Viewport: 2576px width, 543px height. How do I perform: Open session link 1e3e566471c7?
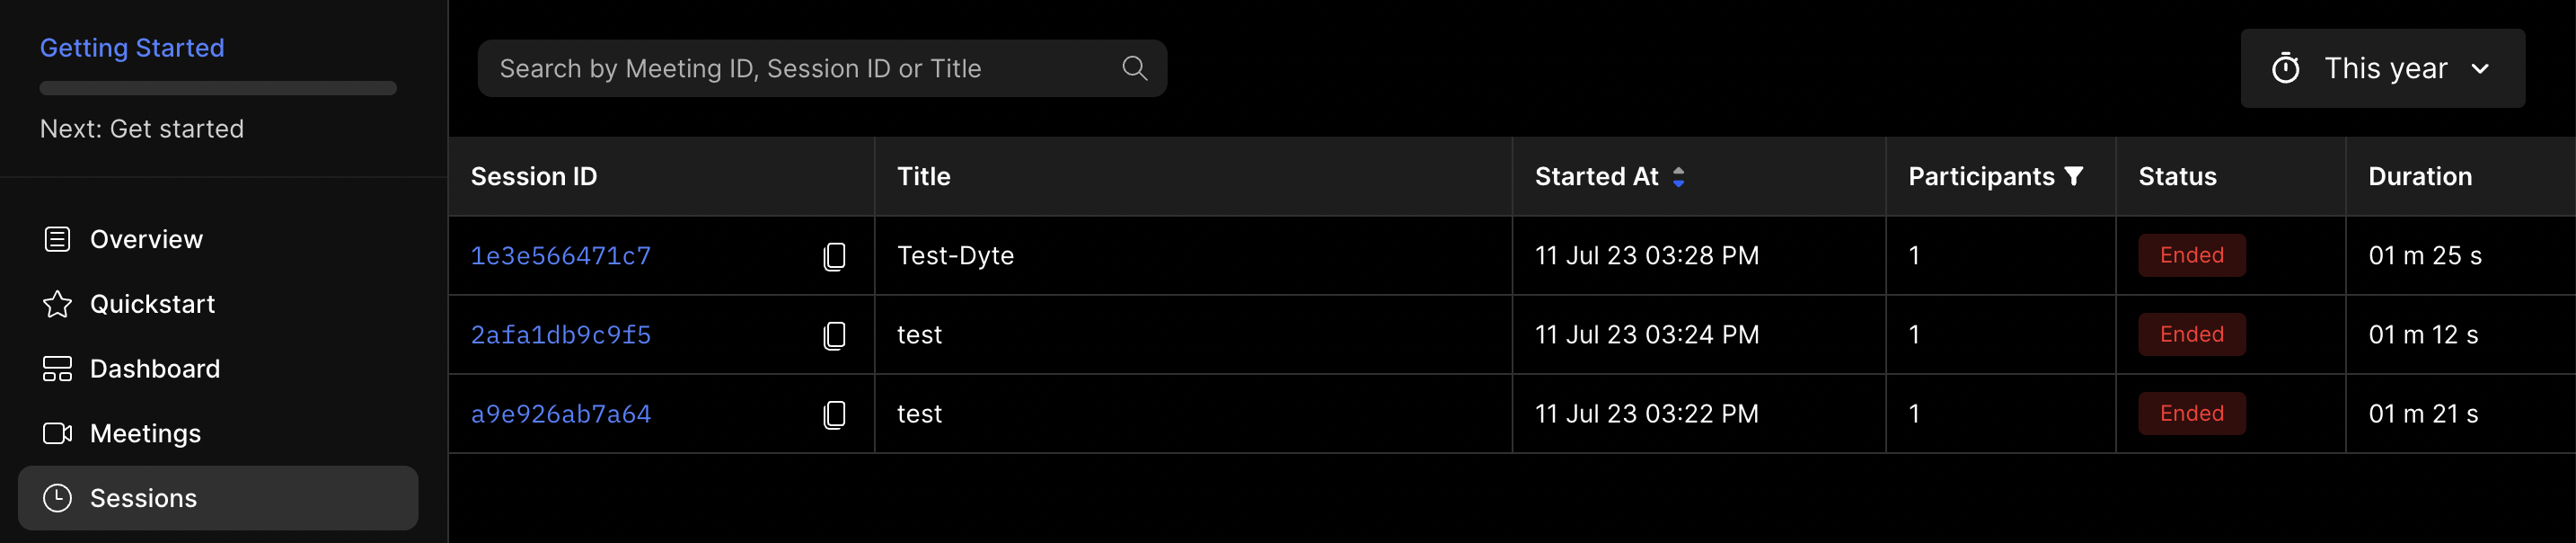[x=560, y=256]
